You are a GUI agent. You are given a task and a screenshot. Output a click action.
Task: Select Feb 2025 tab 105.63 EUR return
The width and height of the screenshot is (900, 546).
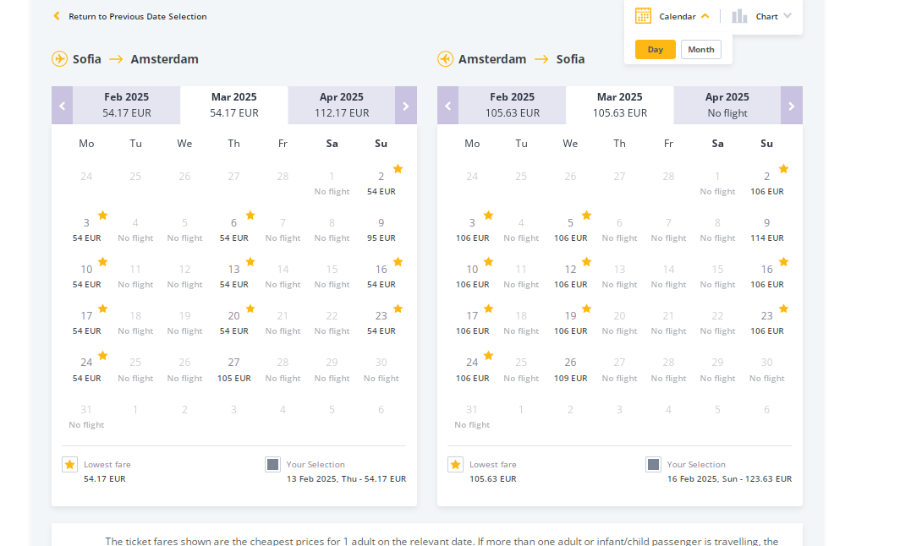coord(512,105)
